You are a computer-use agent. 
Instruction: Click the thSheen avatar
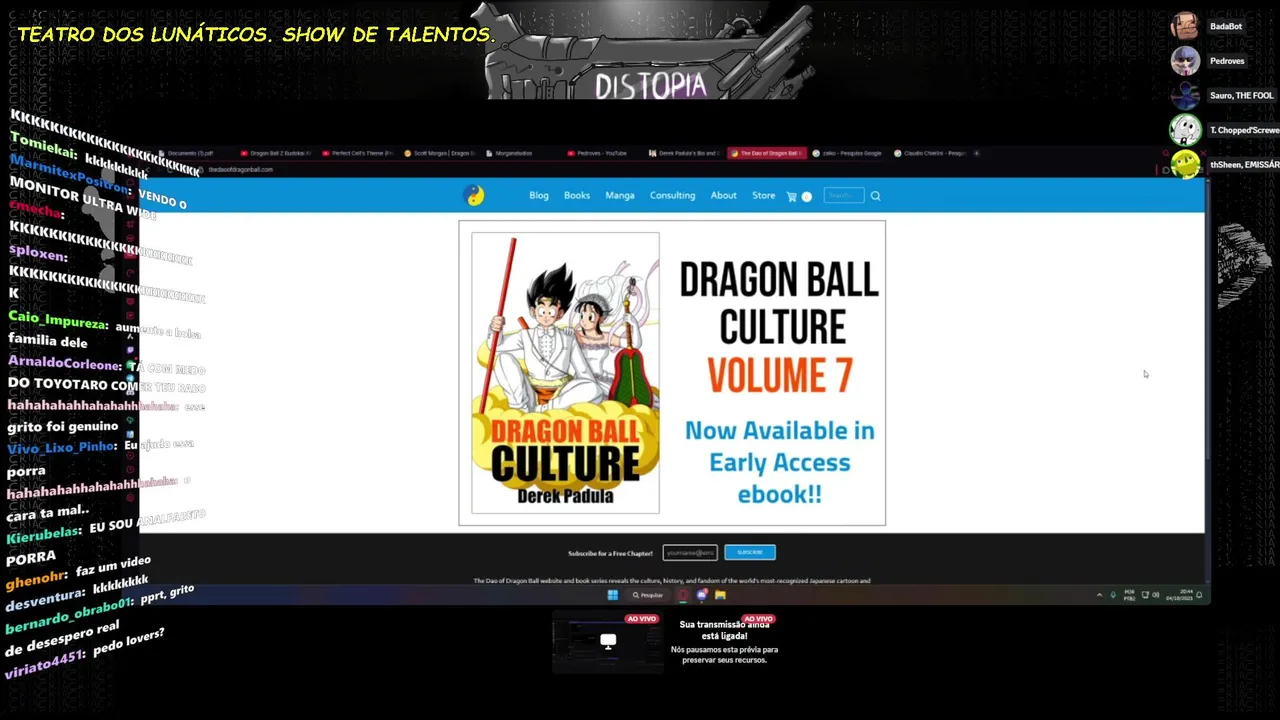[1185, 164]
